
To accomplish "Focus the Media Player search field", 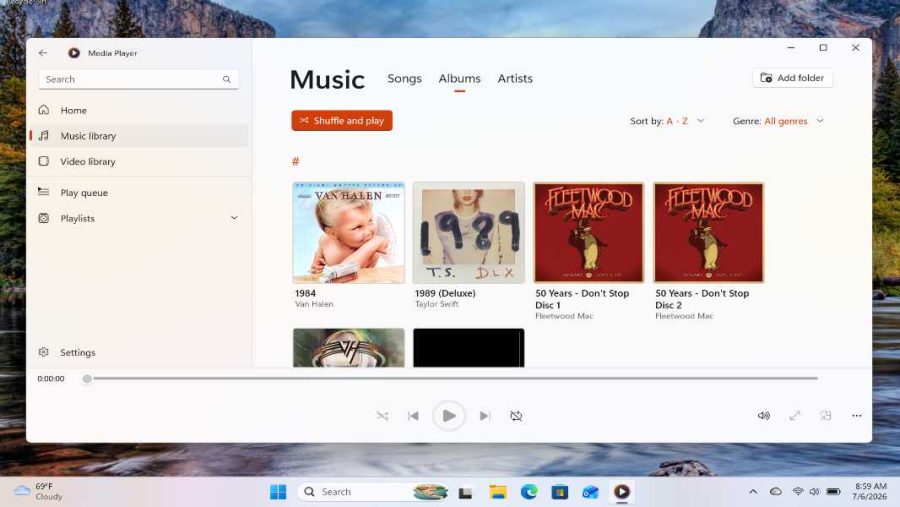I will pyautogui.click(x=139, y=79).
